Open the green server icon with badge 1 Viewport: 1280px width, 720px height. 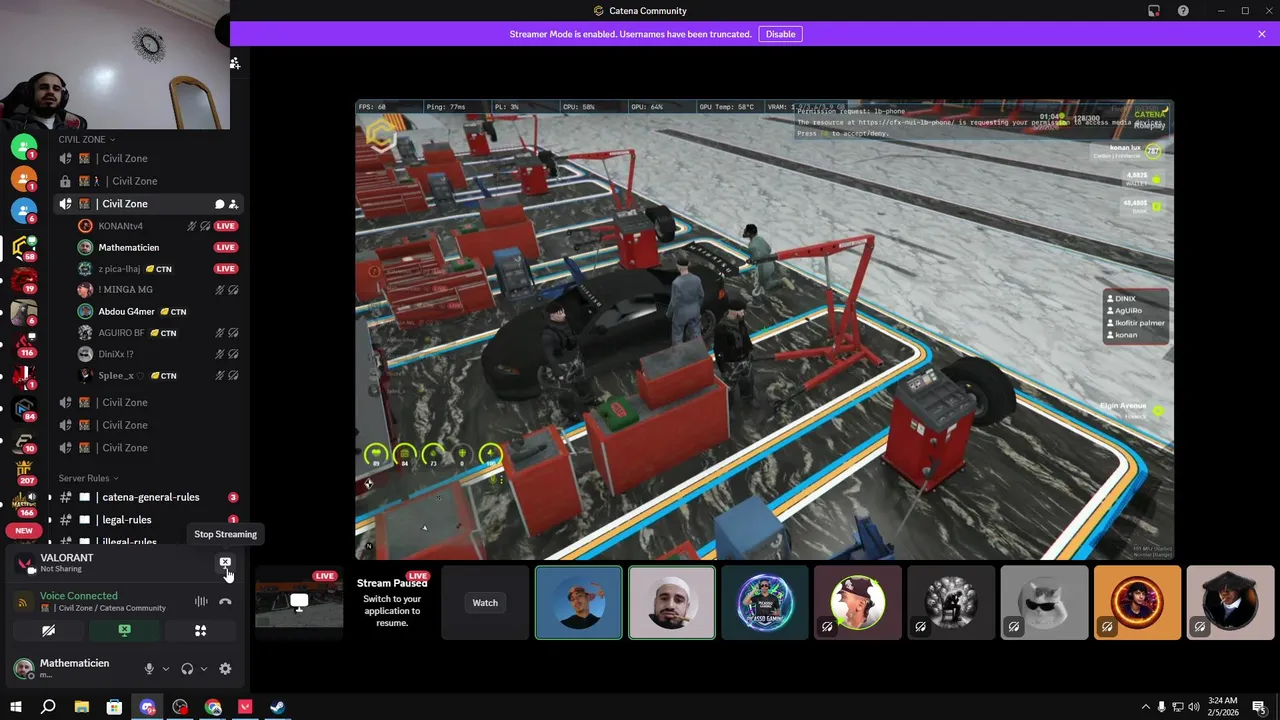[24, 147]
